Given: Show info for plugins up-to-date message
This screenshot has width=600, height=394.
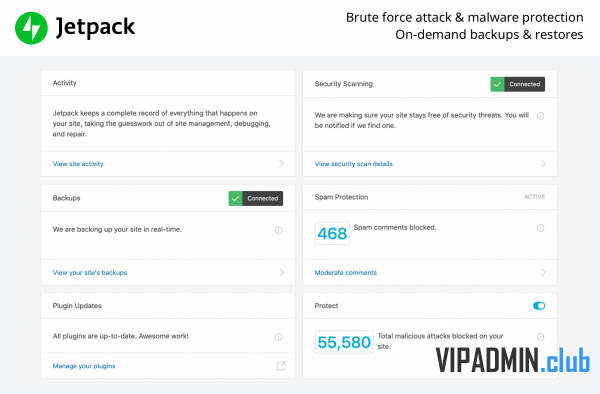Looking at the screenshot, I should 279,337.
